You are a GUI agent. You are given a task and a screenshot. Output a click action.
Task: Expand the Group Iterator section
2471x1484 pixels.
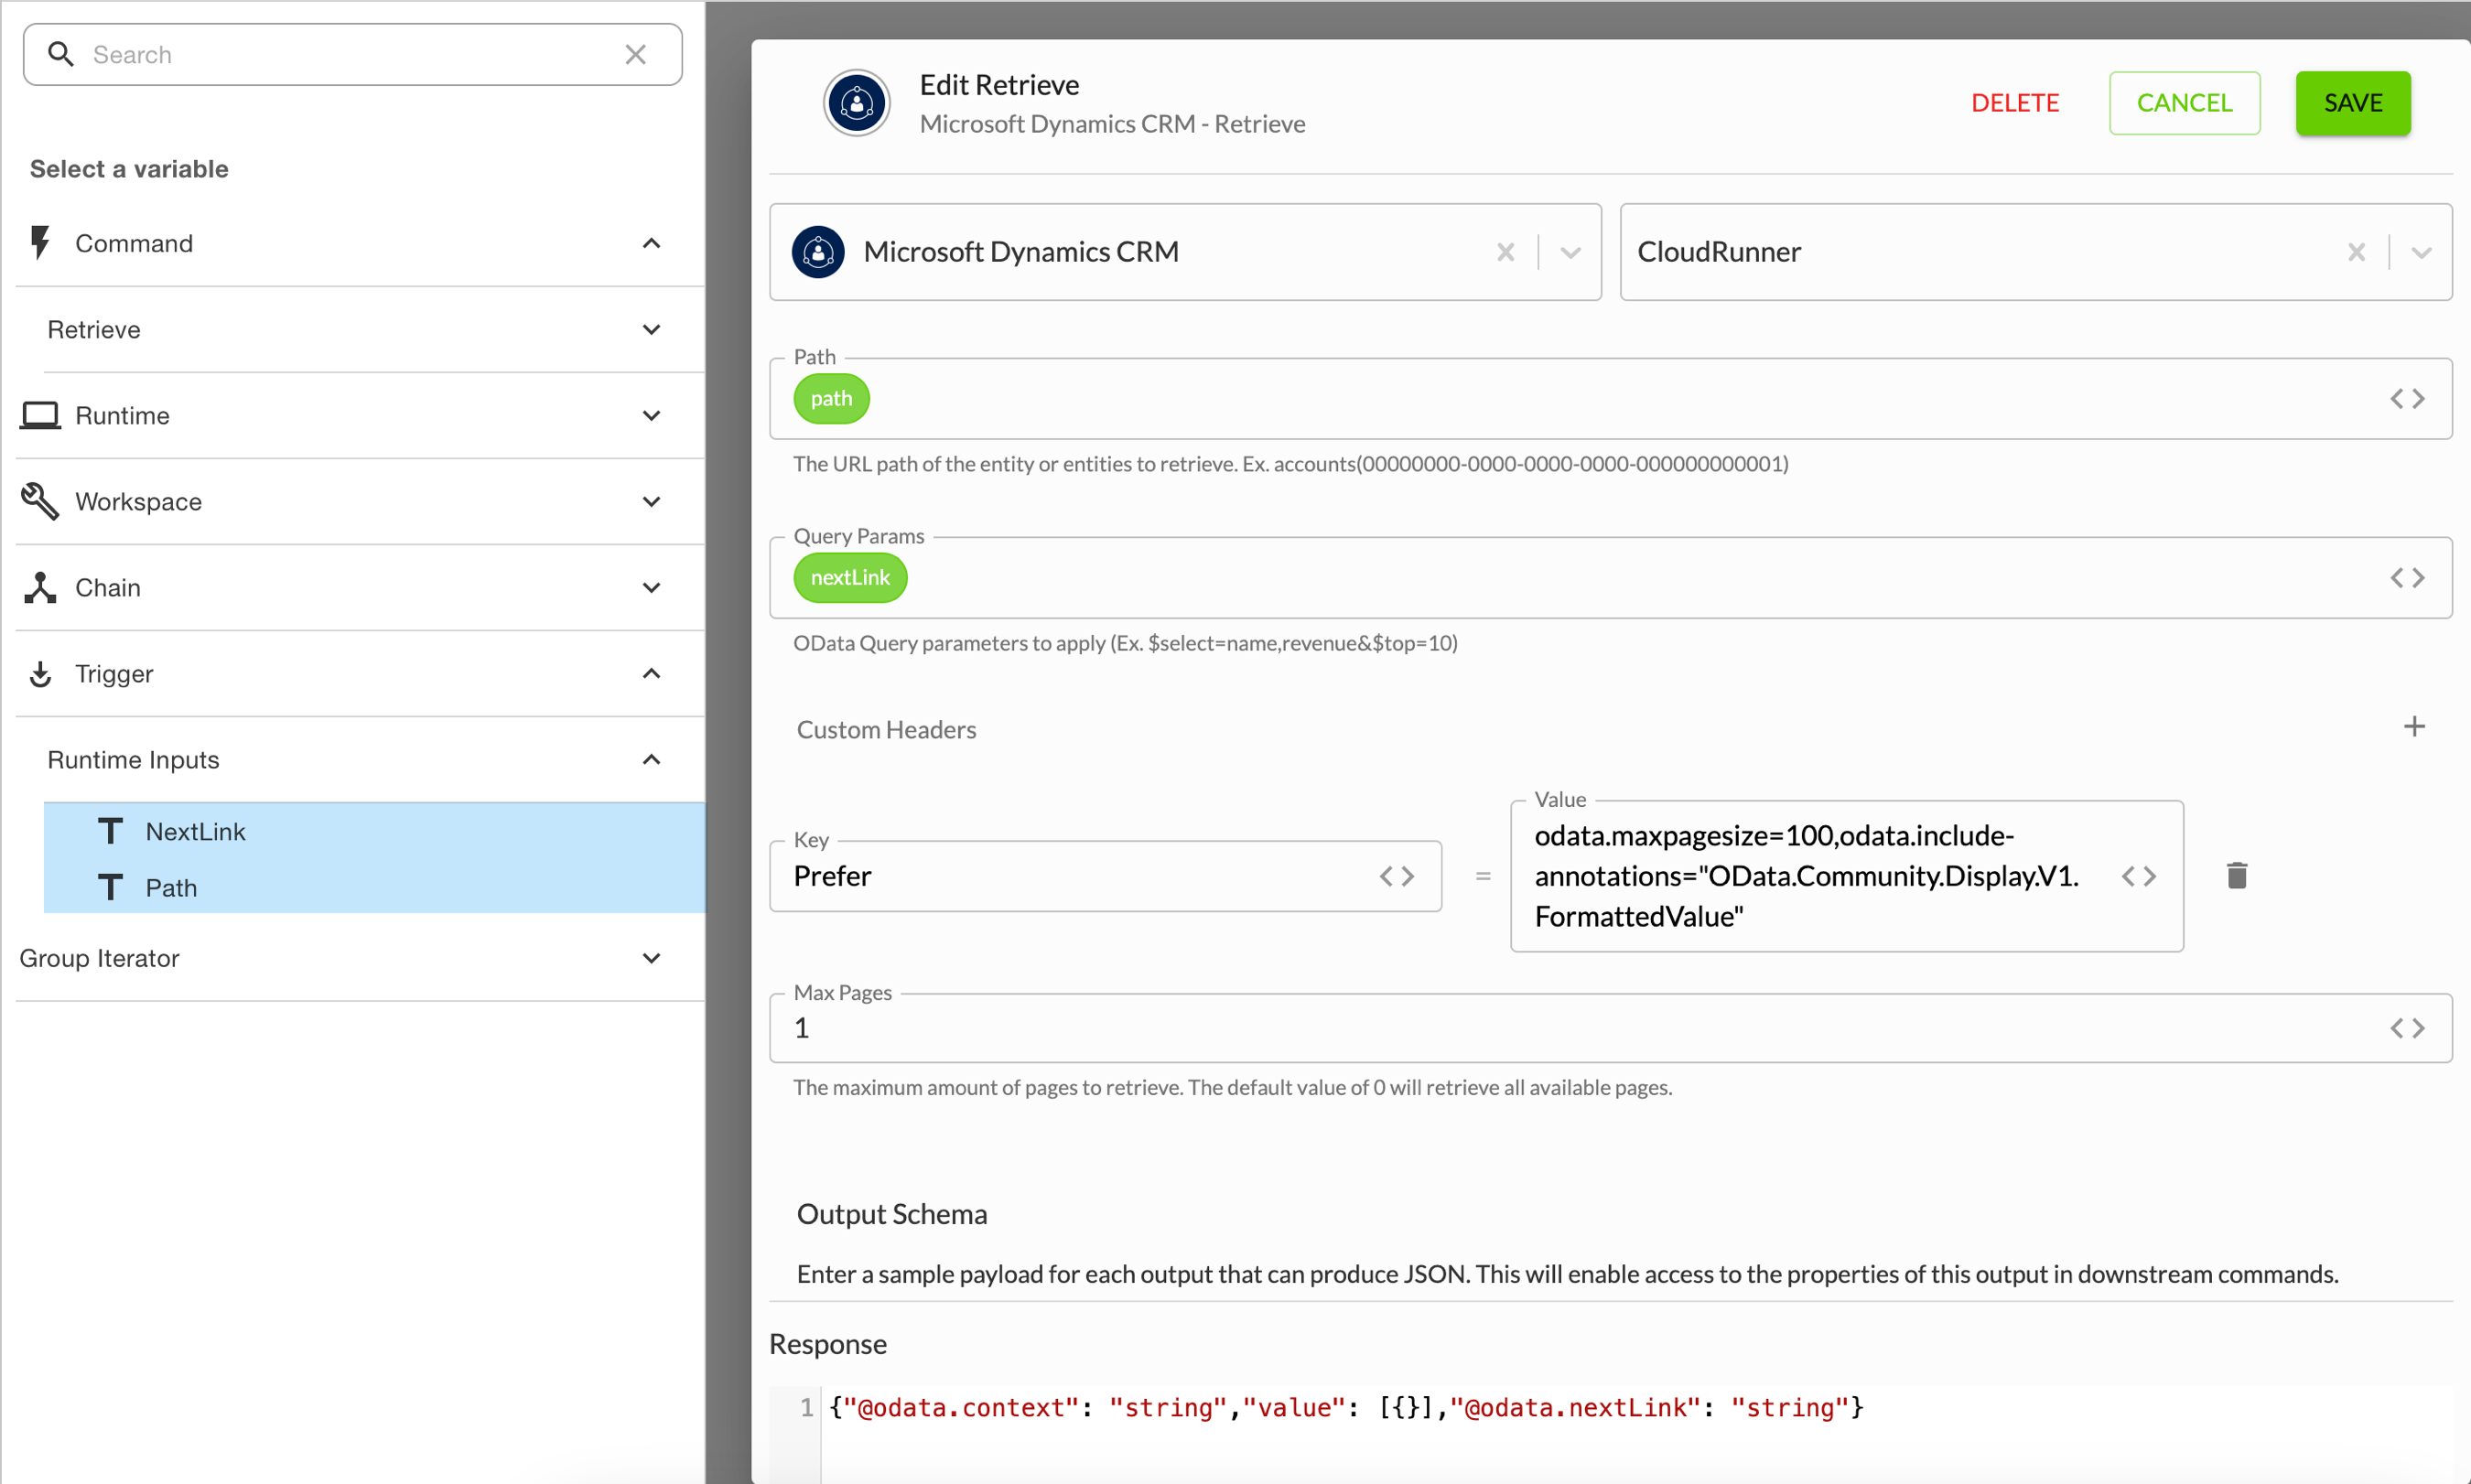pyautogui.click(x=651, y=959)
